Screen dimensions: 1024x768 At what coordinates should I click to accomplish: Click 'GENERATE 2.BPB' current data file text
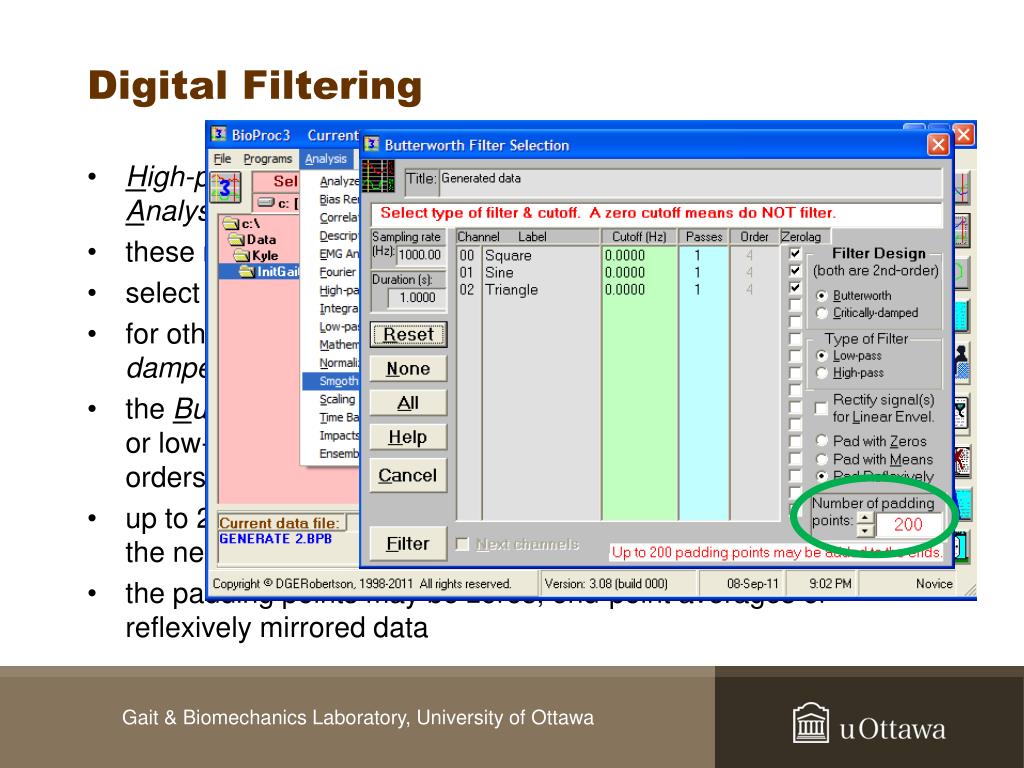[276, 539]
